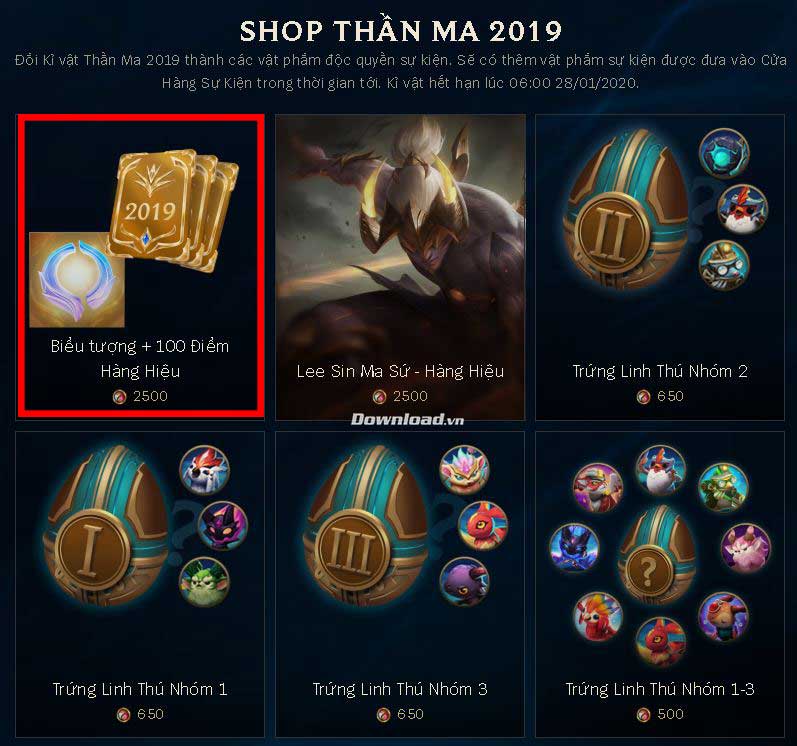This screenshot has height=746, width=797.
Task: Select the Biểu tượng + 100 Điểm Hàng Hiệu item
Action: [140, 266]
